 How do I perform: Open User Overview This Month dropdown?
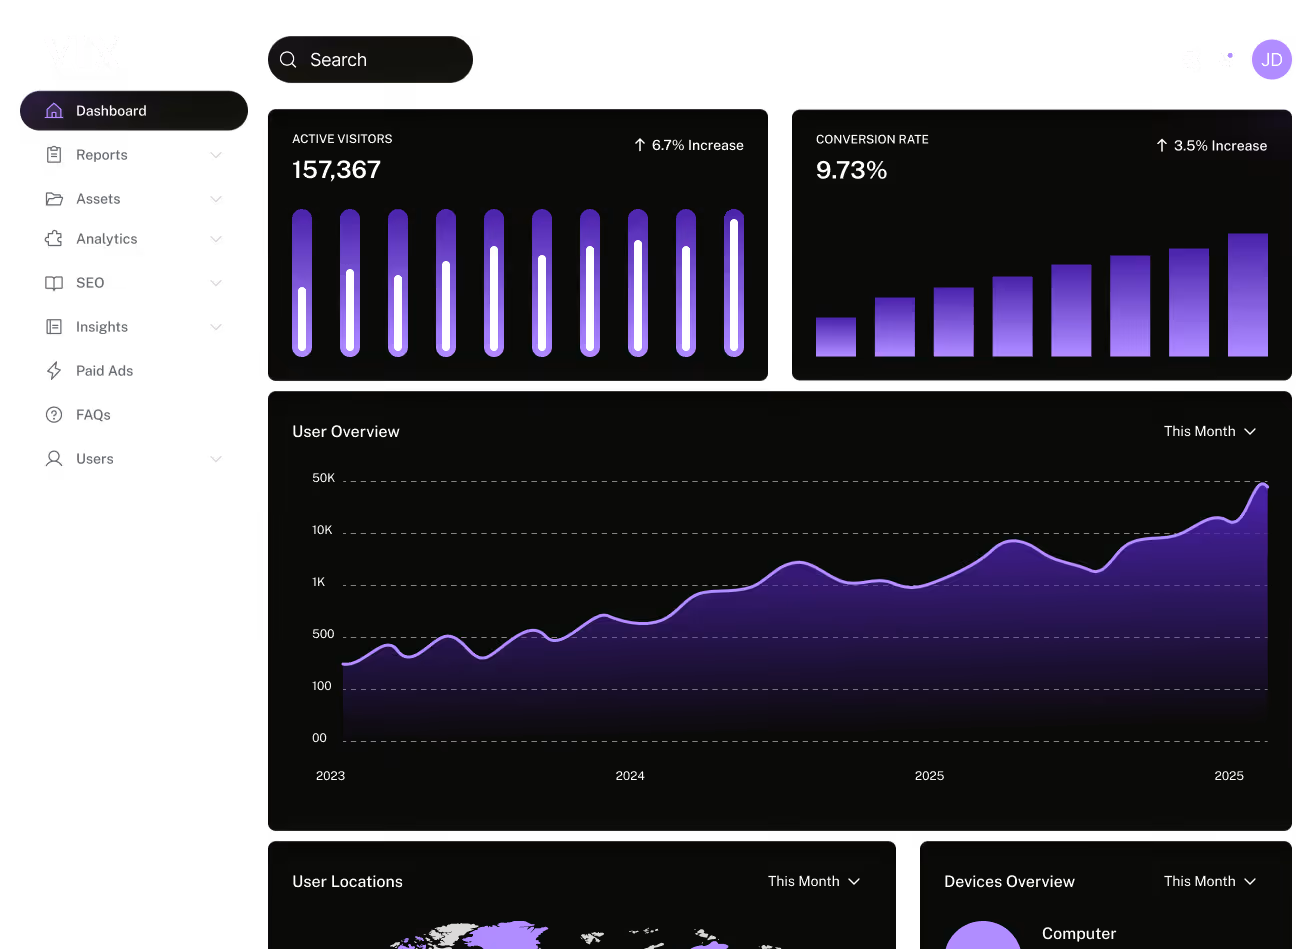(1210, 431)
